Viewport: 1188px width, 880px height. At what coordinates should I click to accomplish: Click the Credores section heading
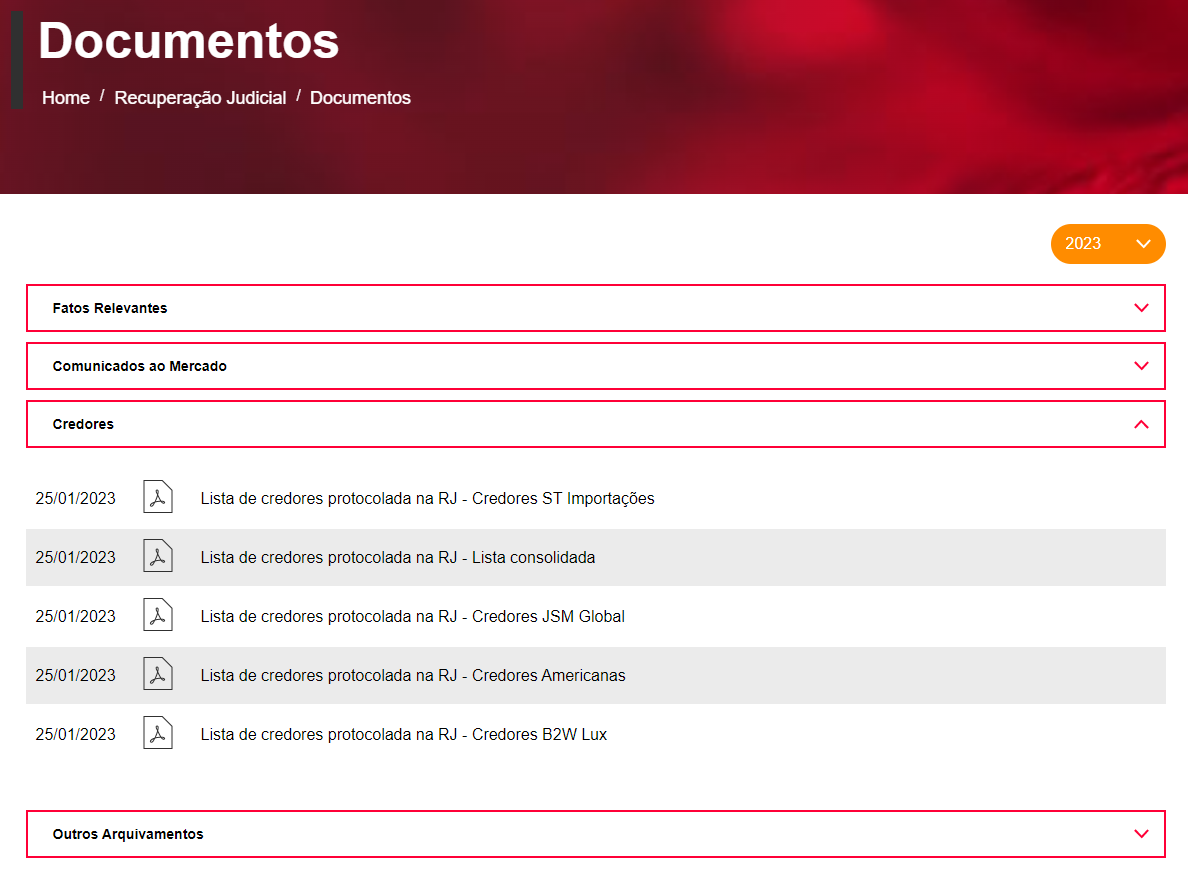coord(83,424)
